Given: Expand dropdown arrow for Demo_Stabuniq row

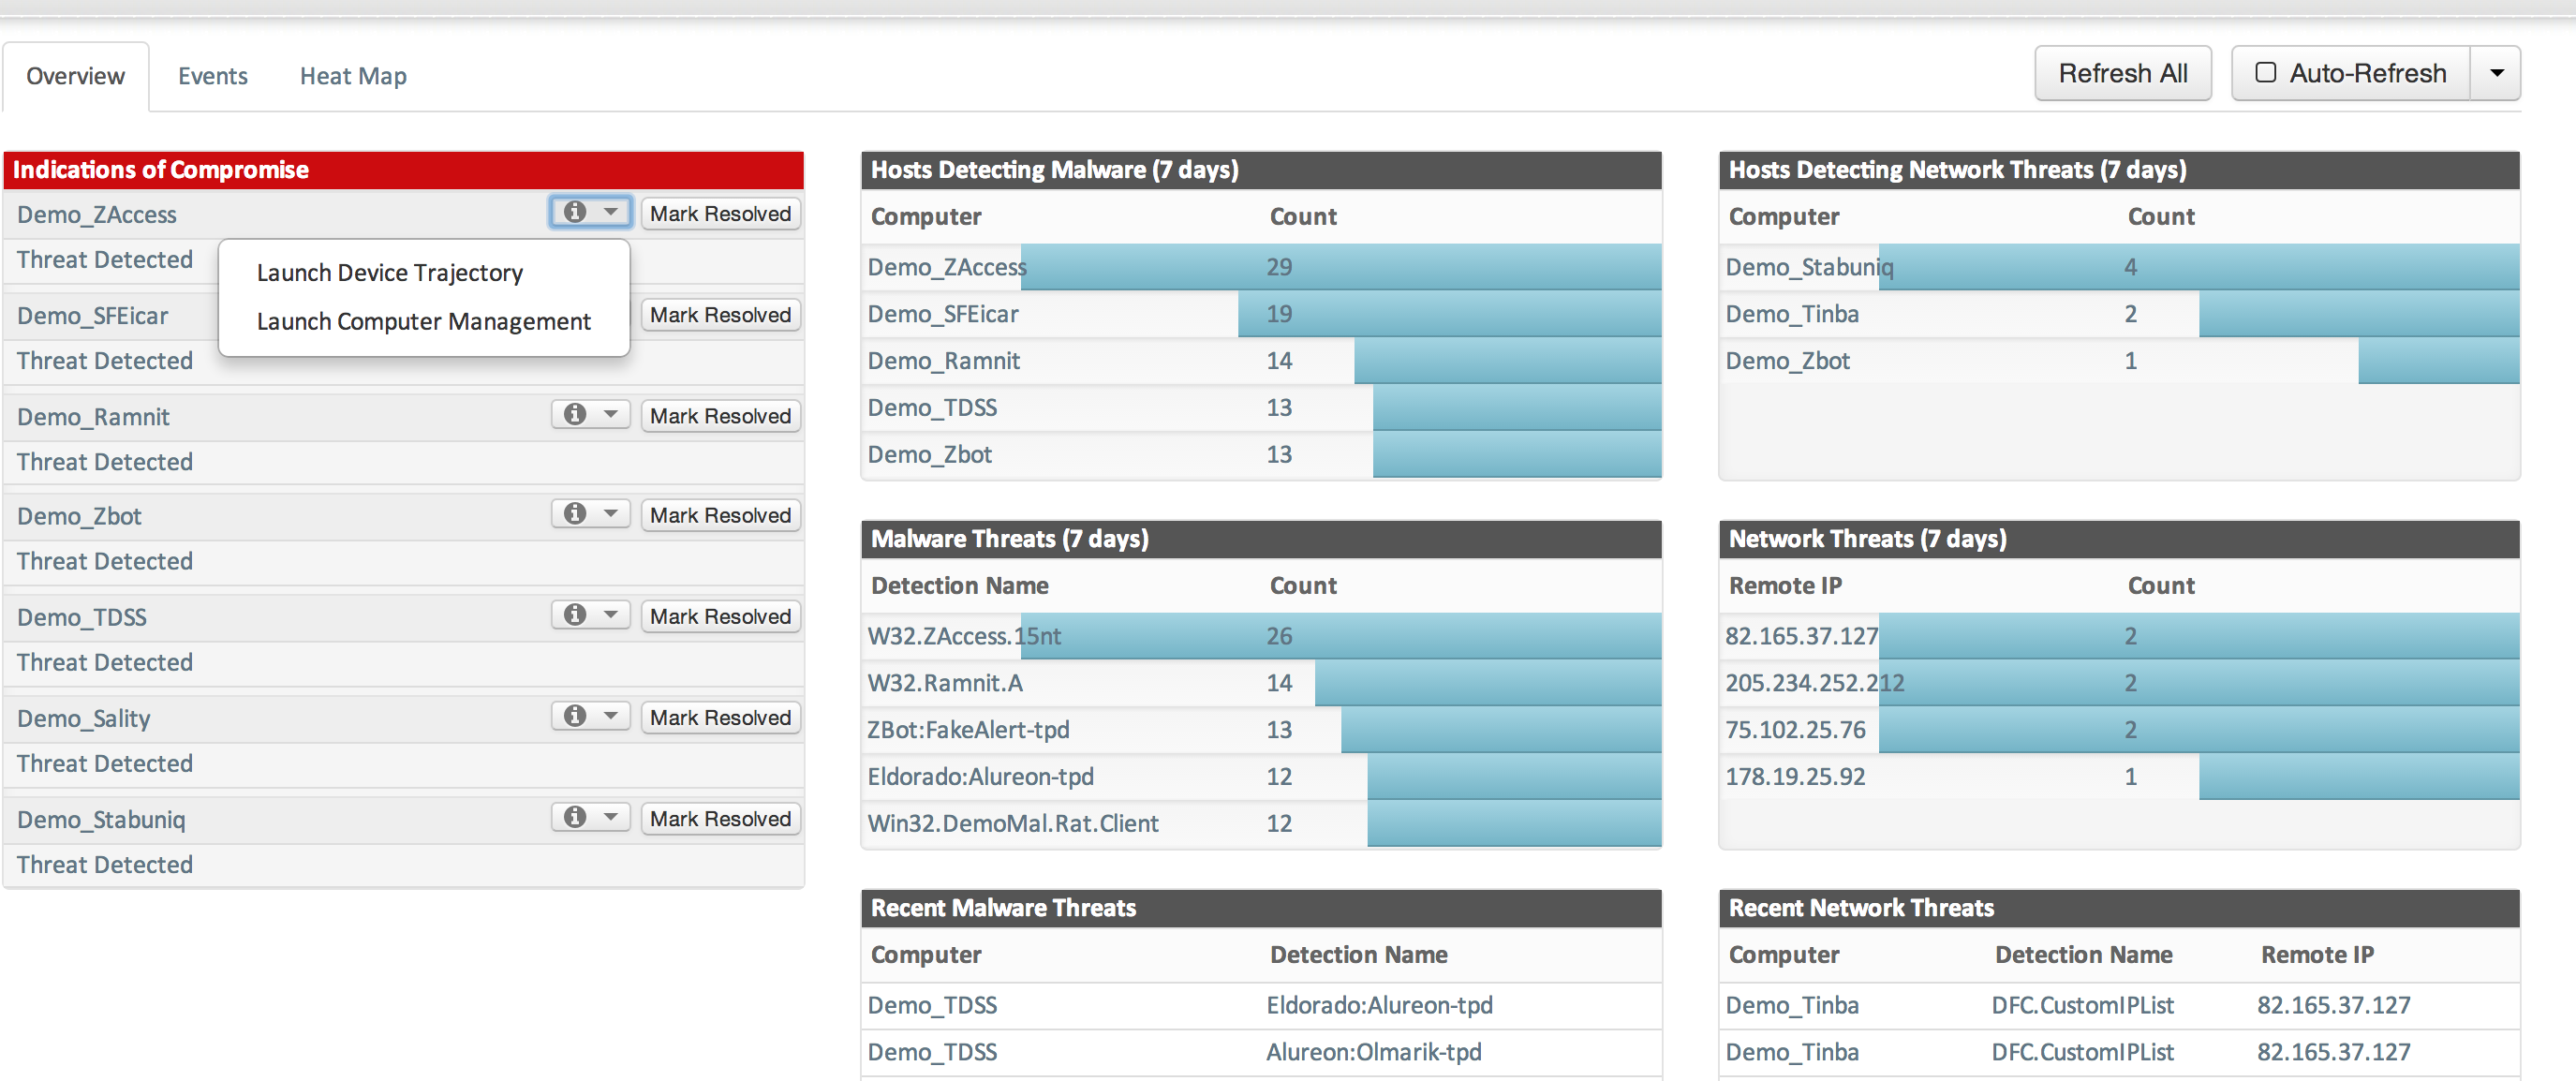Looking at the screenshot, I should 610,817.
